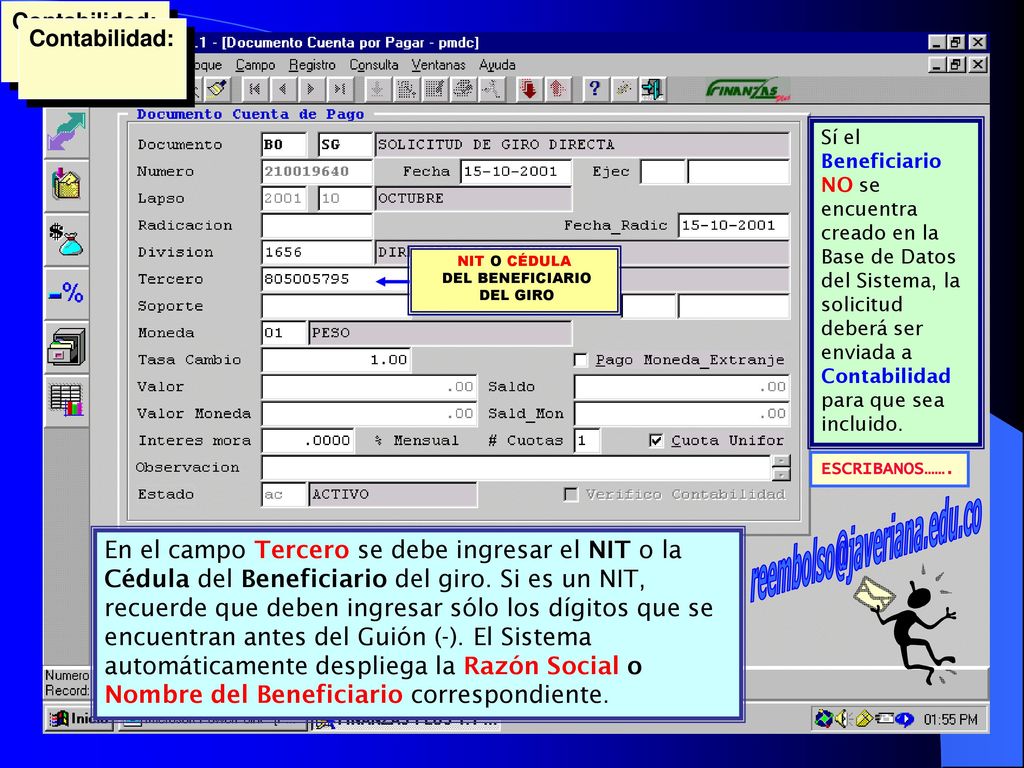The image size is (1024, 768).
Task: Open the Ventanas menu
Action: pyautogui.click(x=438, y=65)
